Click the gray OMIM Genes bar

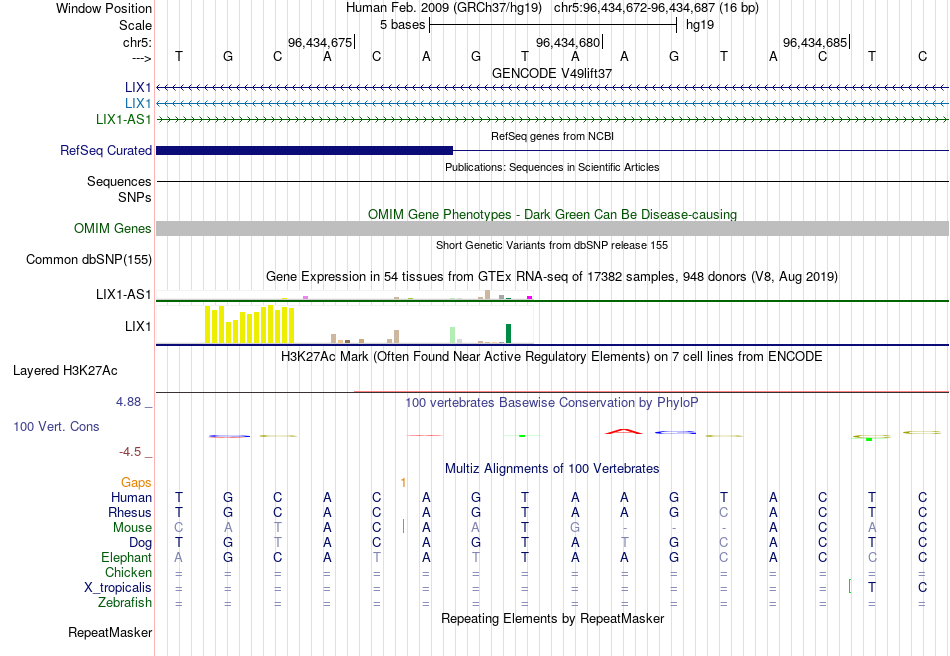pos(552,228)
